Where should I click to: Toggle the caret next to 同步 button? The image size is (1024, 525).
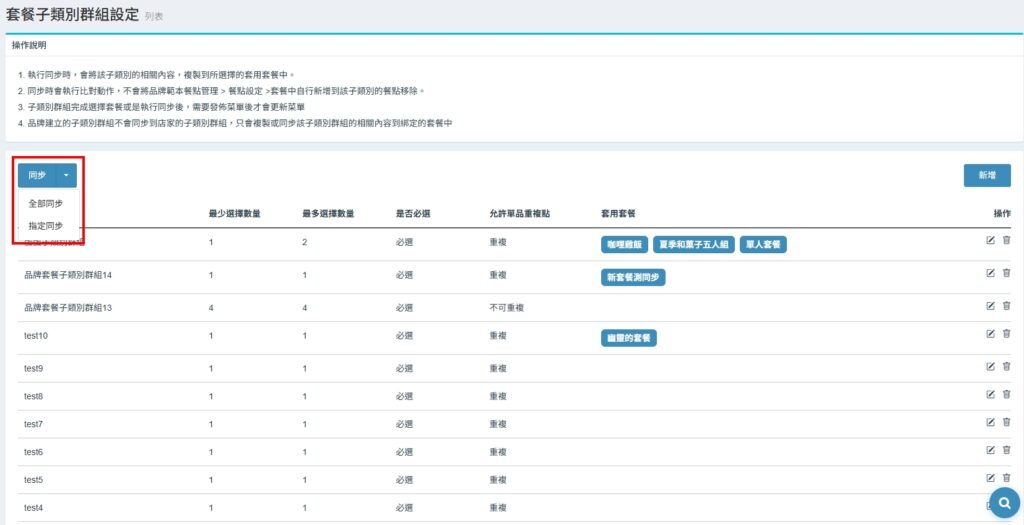[67, 176]
